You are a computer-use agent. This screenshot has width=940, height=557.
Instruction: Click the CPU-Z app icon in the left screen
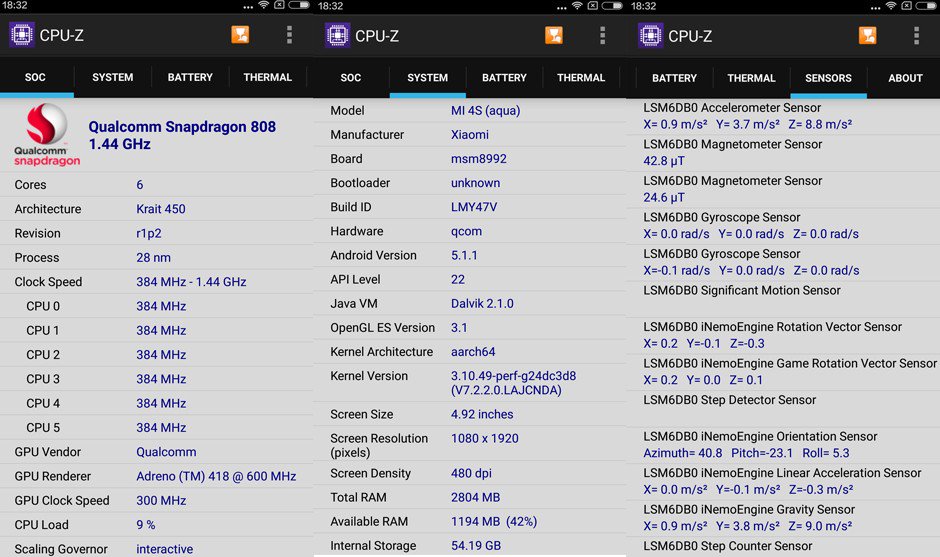22,35
